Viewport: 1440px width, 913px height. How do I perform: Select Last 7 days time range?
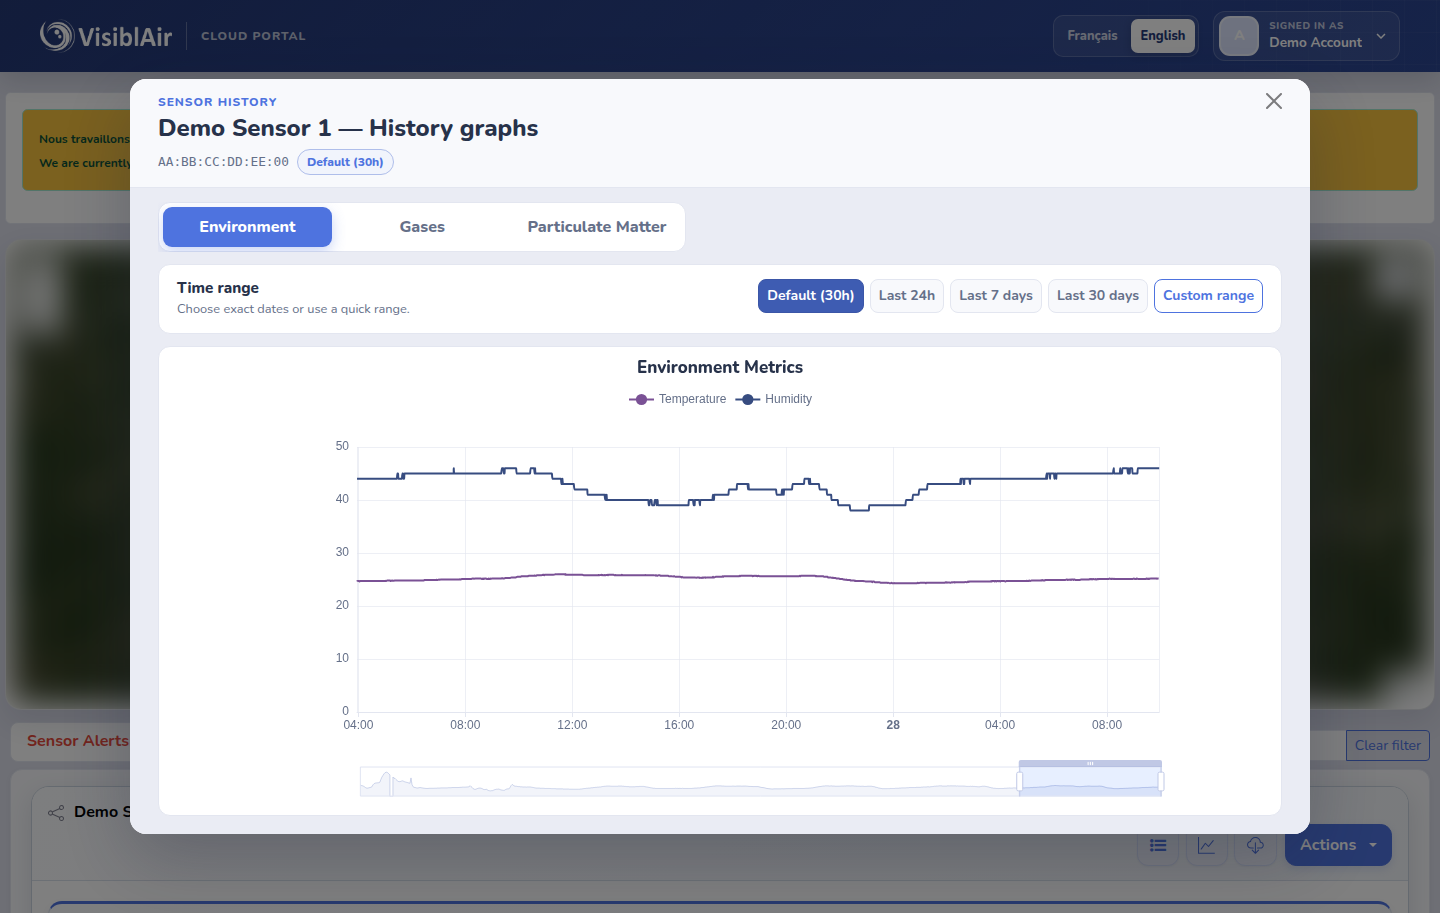[996, 296]
